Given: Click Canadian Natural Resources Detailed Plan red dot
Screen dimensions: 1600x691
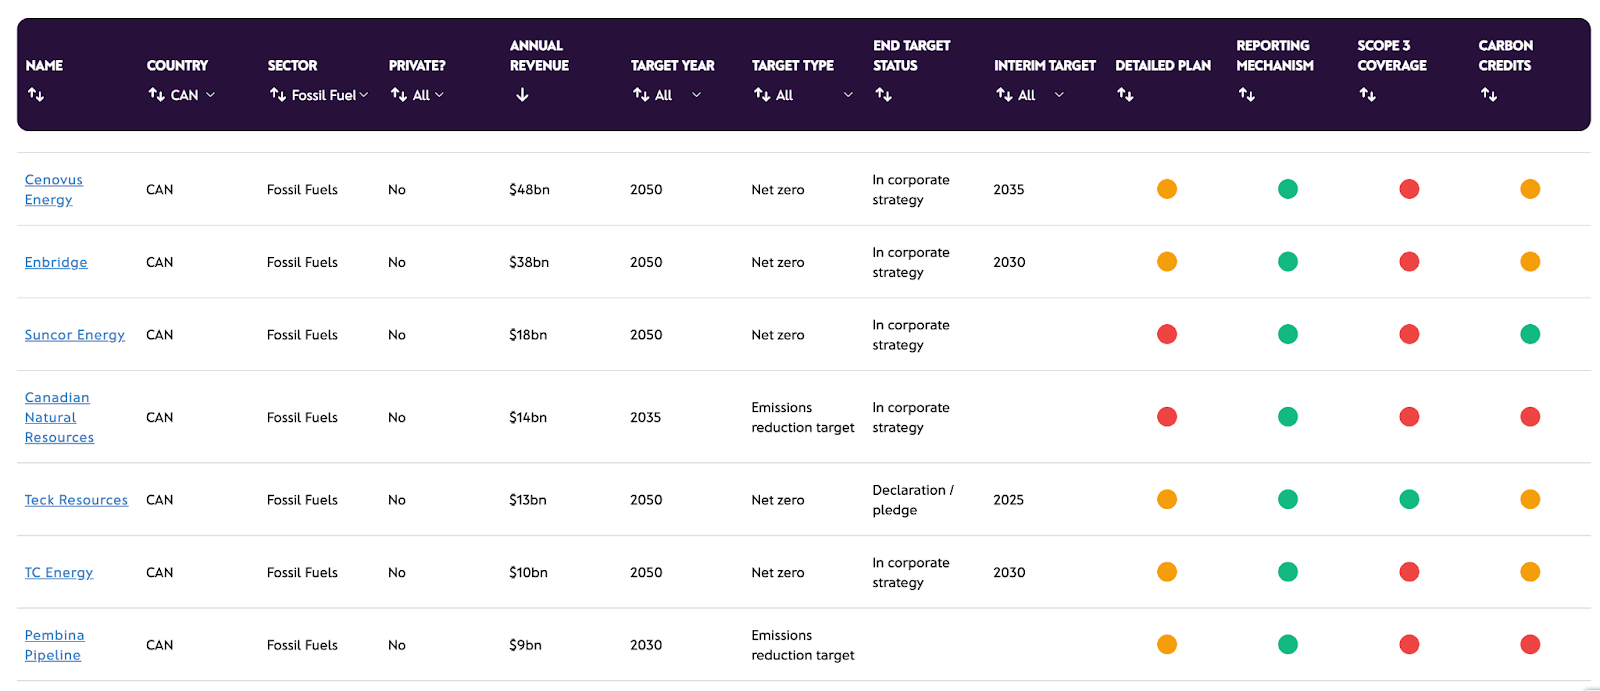Looking at the screenshot, I should (1167, 417).
